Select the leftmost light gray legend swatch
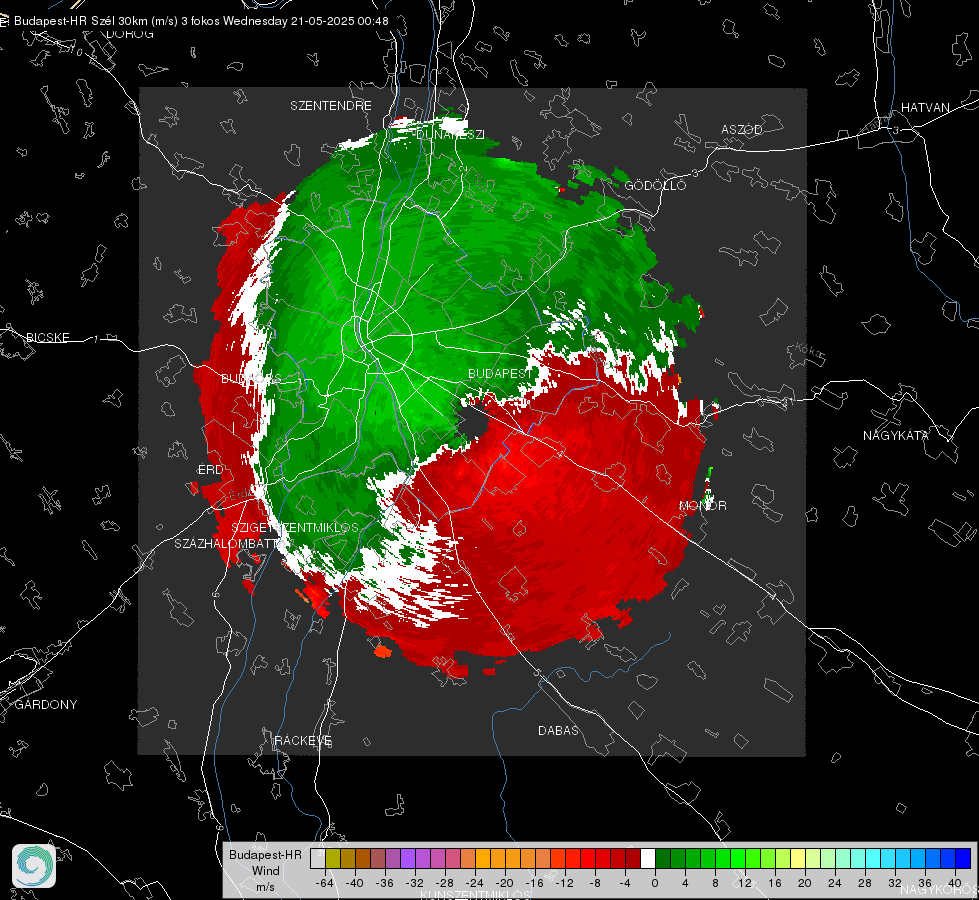The width and height of the screenshot is (979, 900). pyautogui.click(x=318, y=859)
